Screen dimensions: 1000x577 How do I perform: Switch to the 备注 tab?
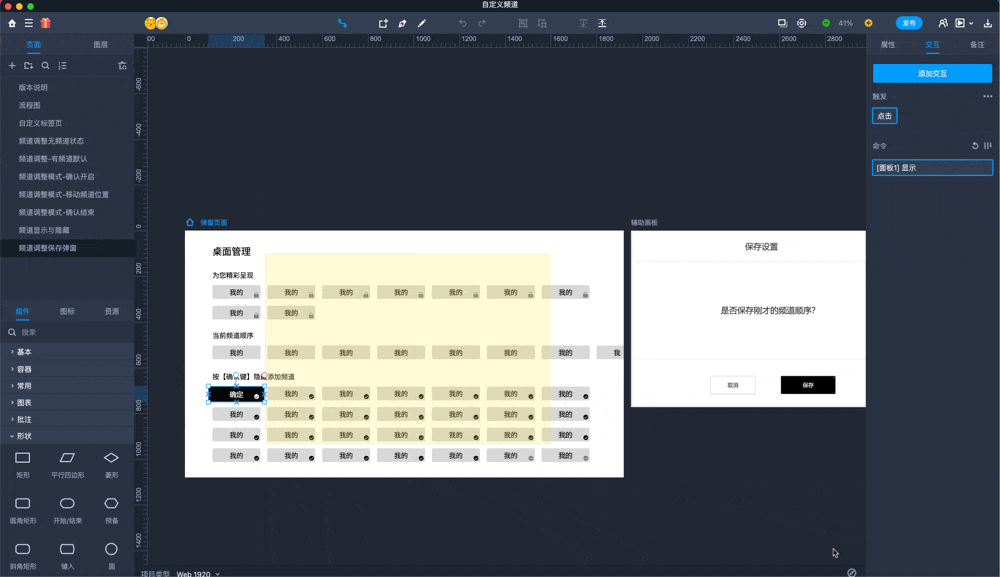[x=977, y=45]
